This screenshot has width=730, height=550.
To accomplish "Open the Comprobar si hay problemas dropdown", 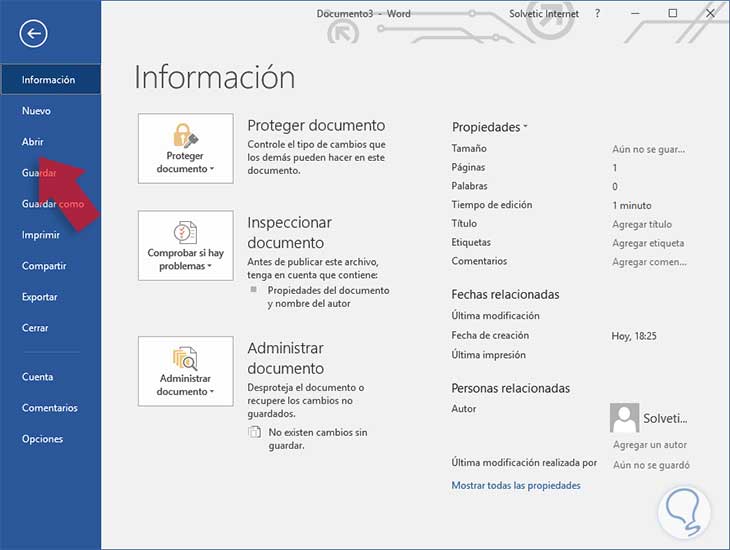I will [186, 245].
